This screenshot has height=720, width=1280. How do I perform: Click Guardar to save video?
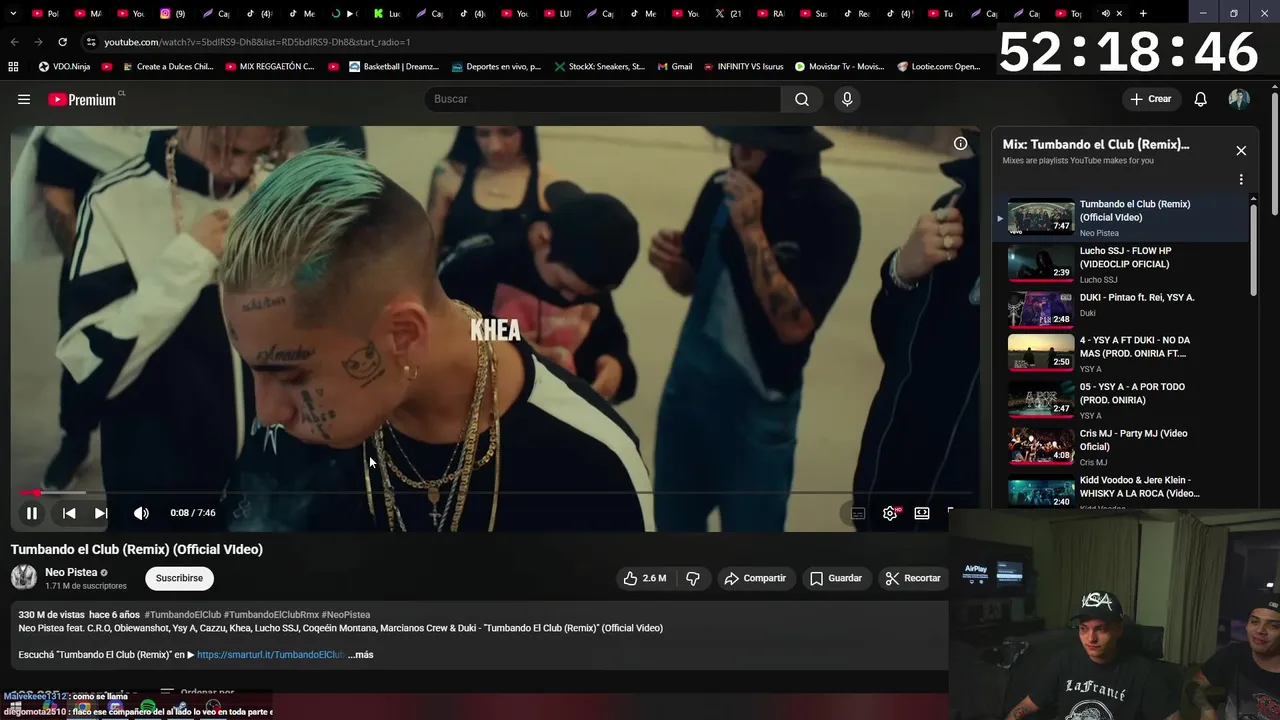tap(836, 578)
